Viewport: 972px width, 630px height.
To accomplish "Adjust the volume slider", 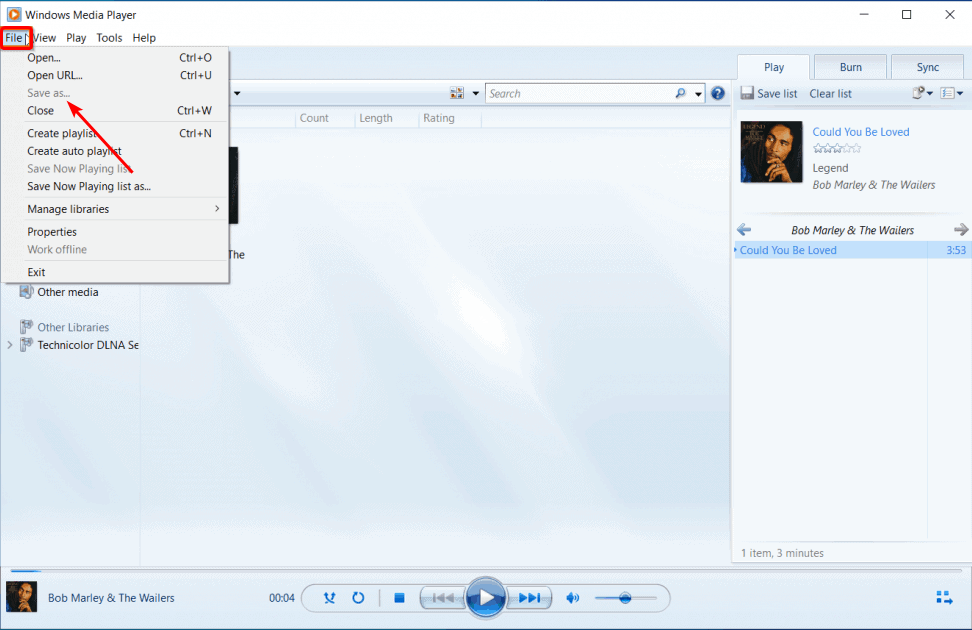I will click(x=625, y=598).
